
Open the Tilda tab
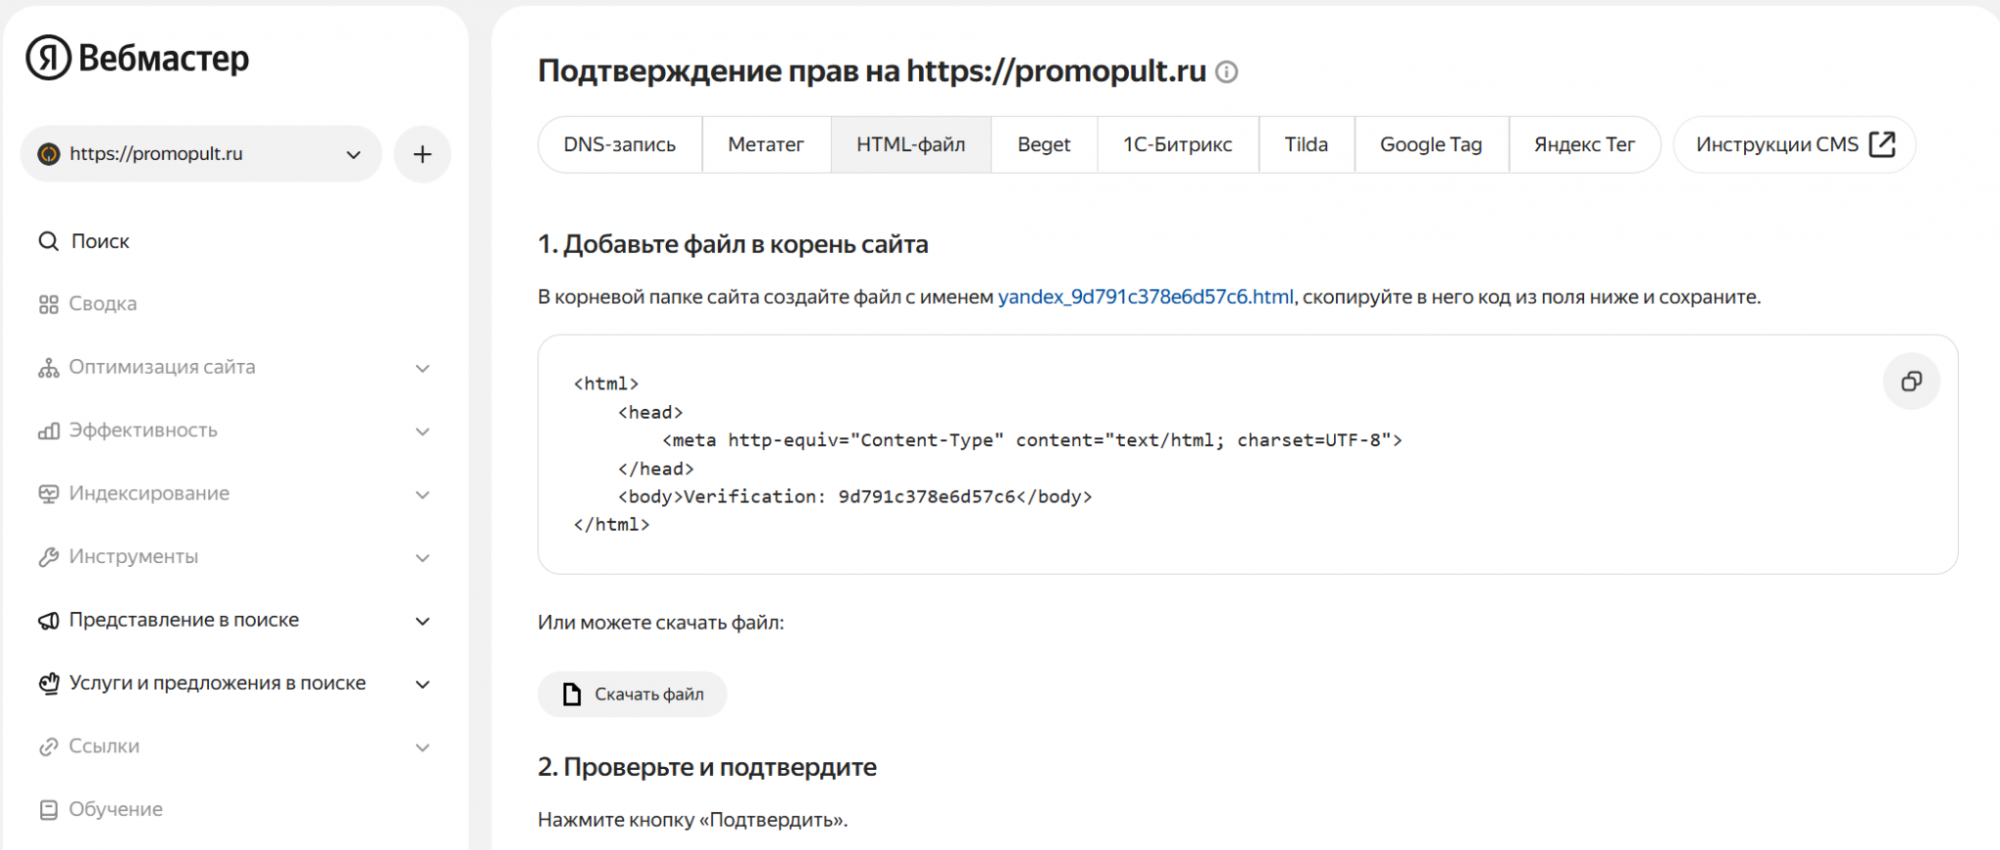click(x=1306, y=145)
